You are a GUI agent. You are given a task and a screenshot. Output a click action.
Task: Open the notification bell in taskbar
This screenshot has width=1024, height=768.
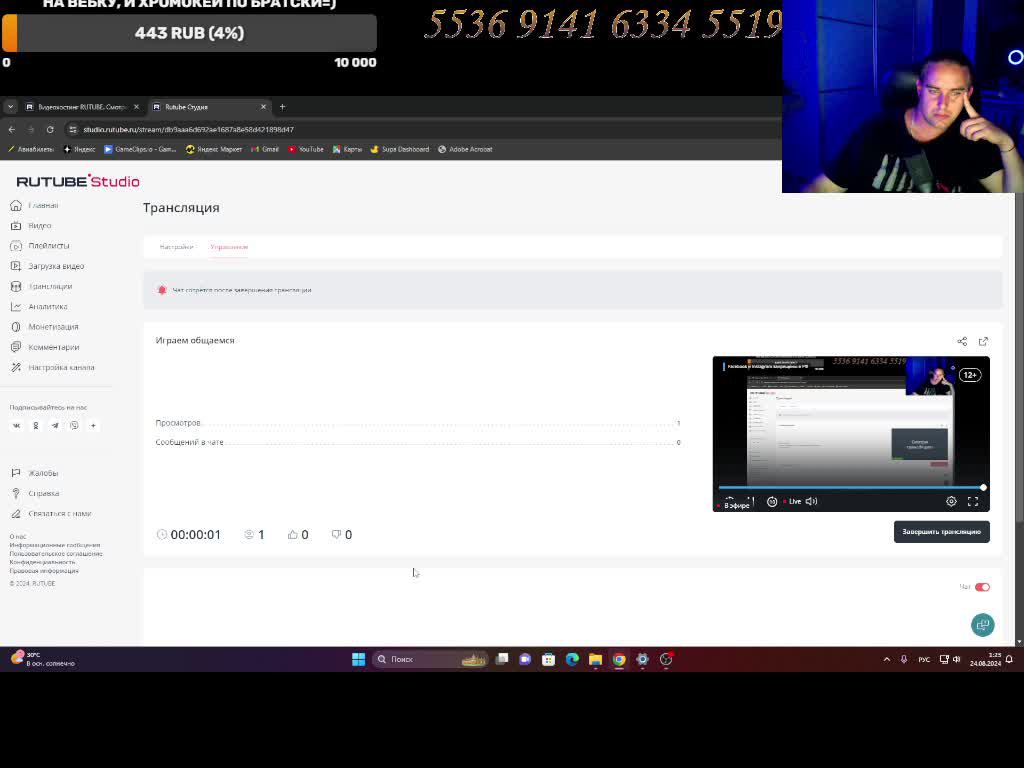point(1009,660)
